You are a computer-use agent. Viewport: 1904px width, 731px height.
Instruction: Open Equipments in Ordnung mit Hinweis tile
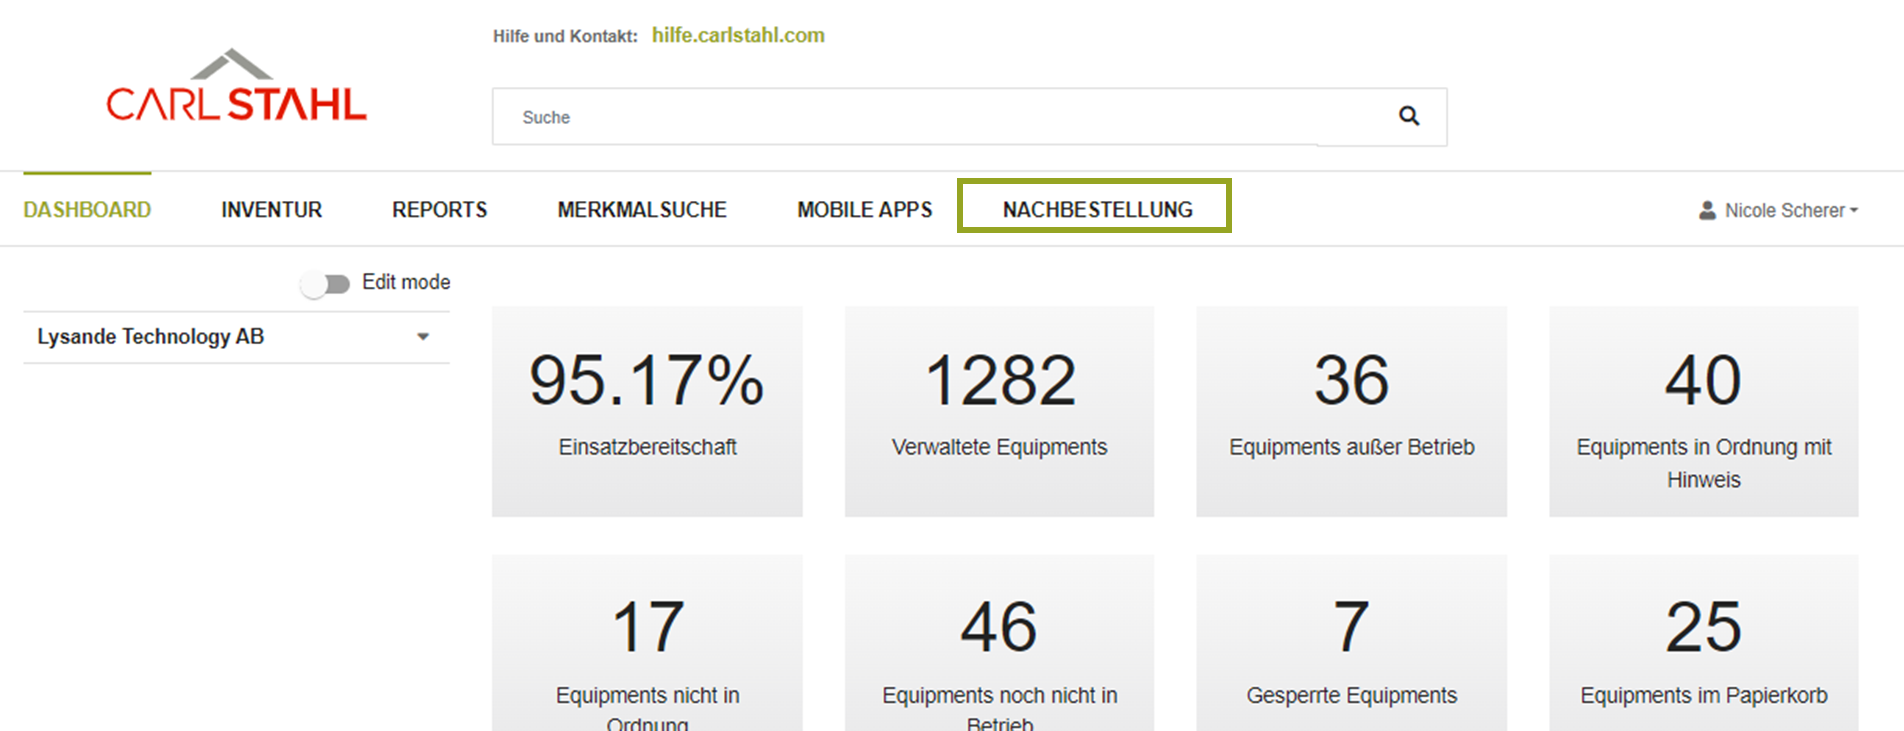1703,411
